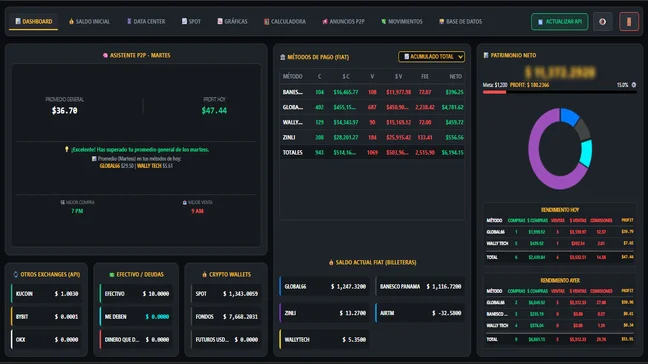Screen dimensions: 648x364
Task: Click the BANES... row in payment methods table
Action: 372,92
